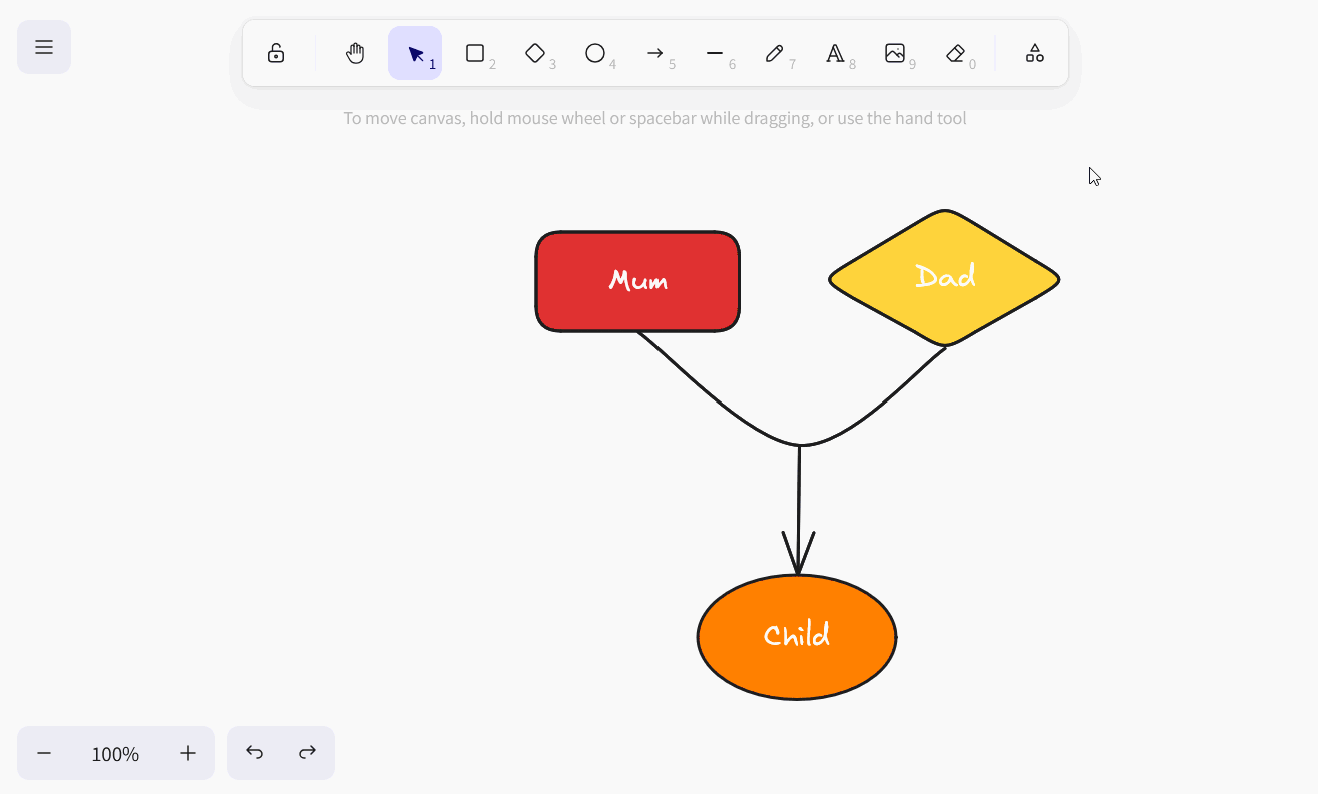Toggle the keep-tool-active lock
1318x794 pixels.
[x=276, y=53]
